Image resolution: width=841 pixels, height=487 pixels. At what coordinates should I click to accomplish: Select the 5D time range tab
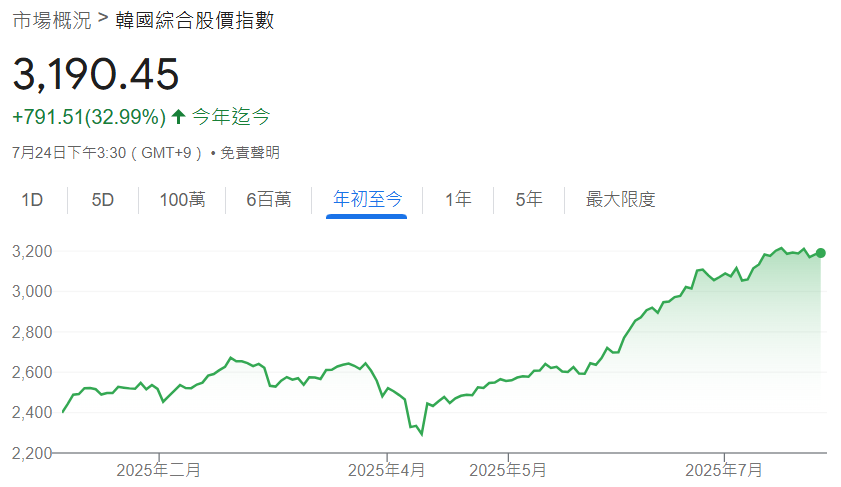click(102, 200)
